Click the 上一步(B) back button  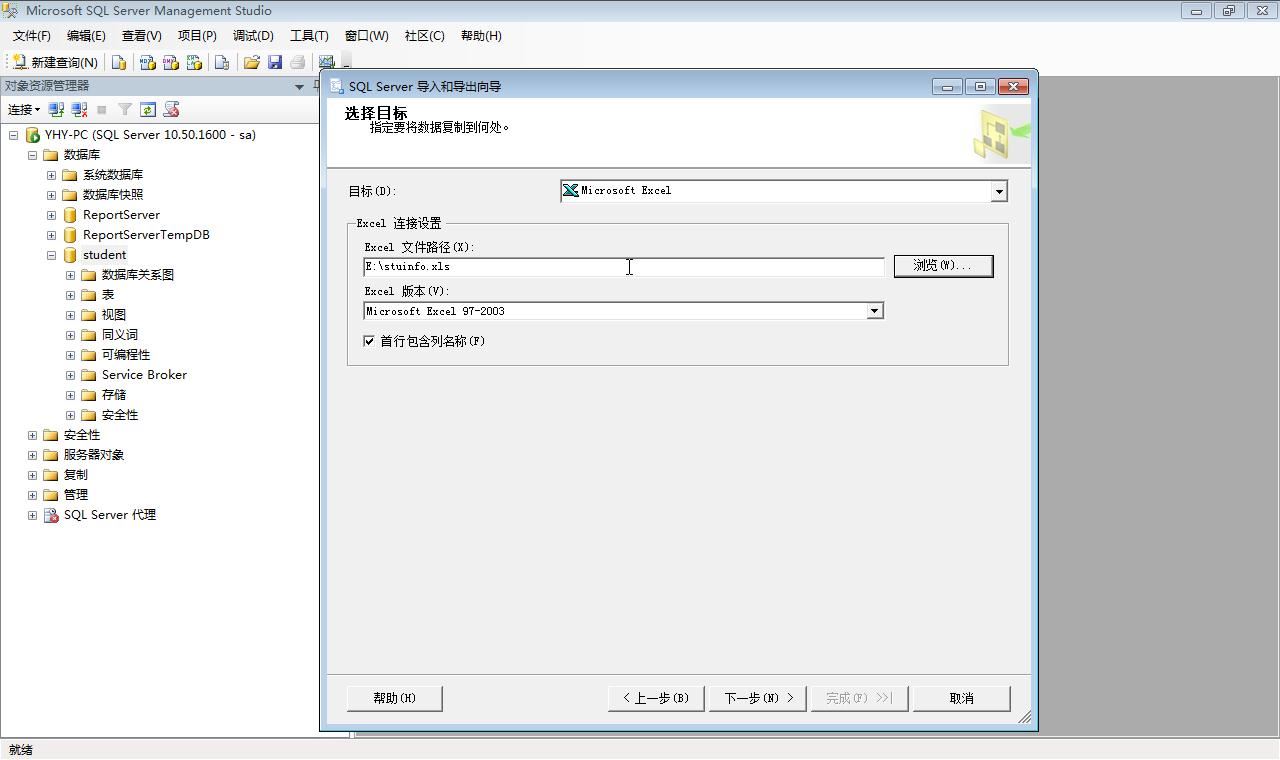tap(656, 698)
